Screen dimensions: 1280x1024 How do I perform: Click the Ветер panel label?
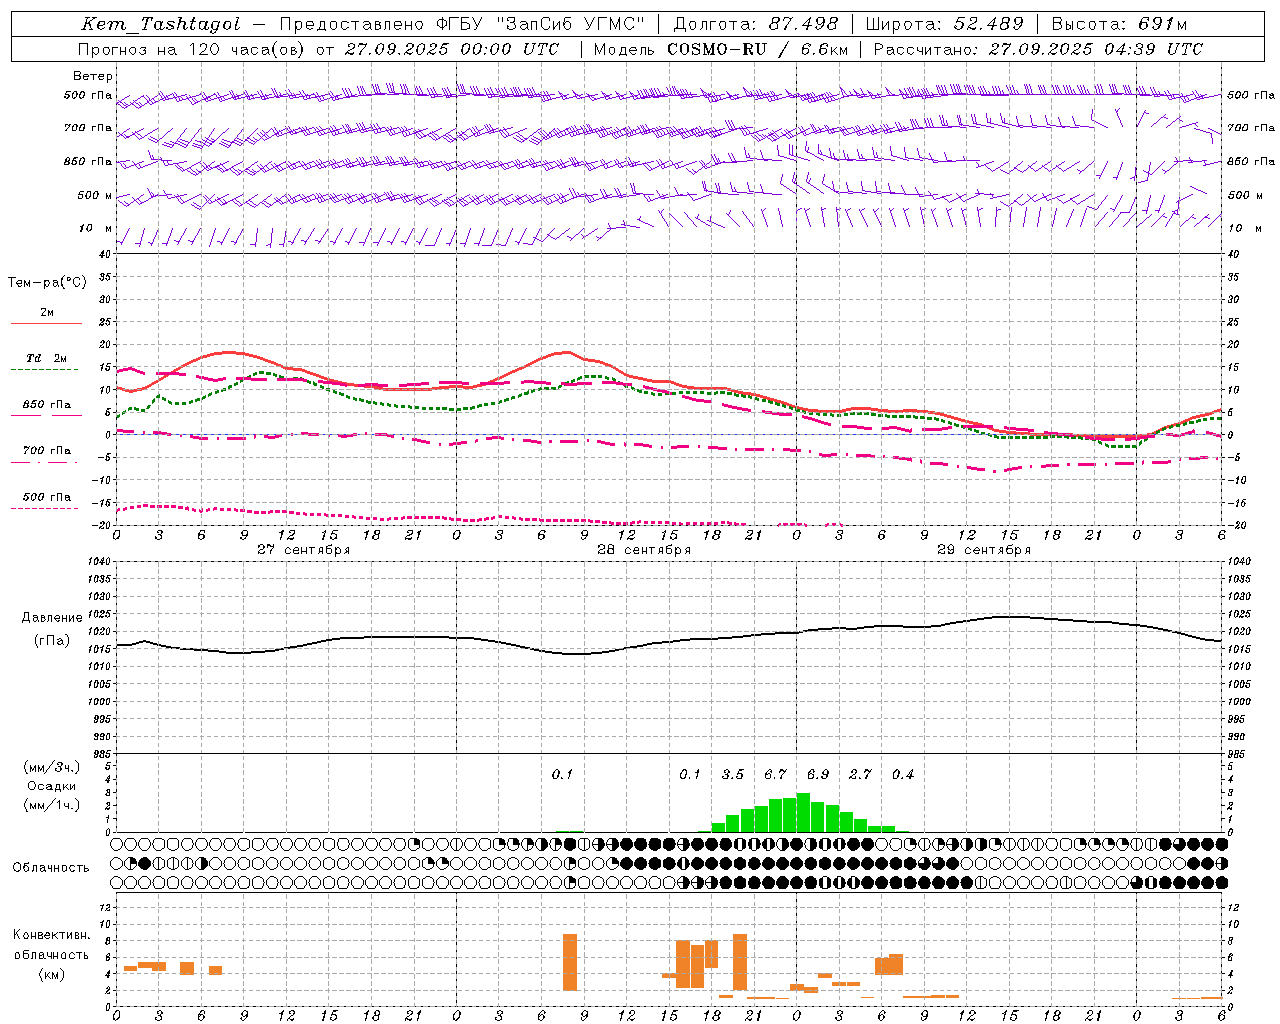(93, 76)
